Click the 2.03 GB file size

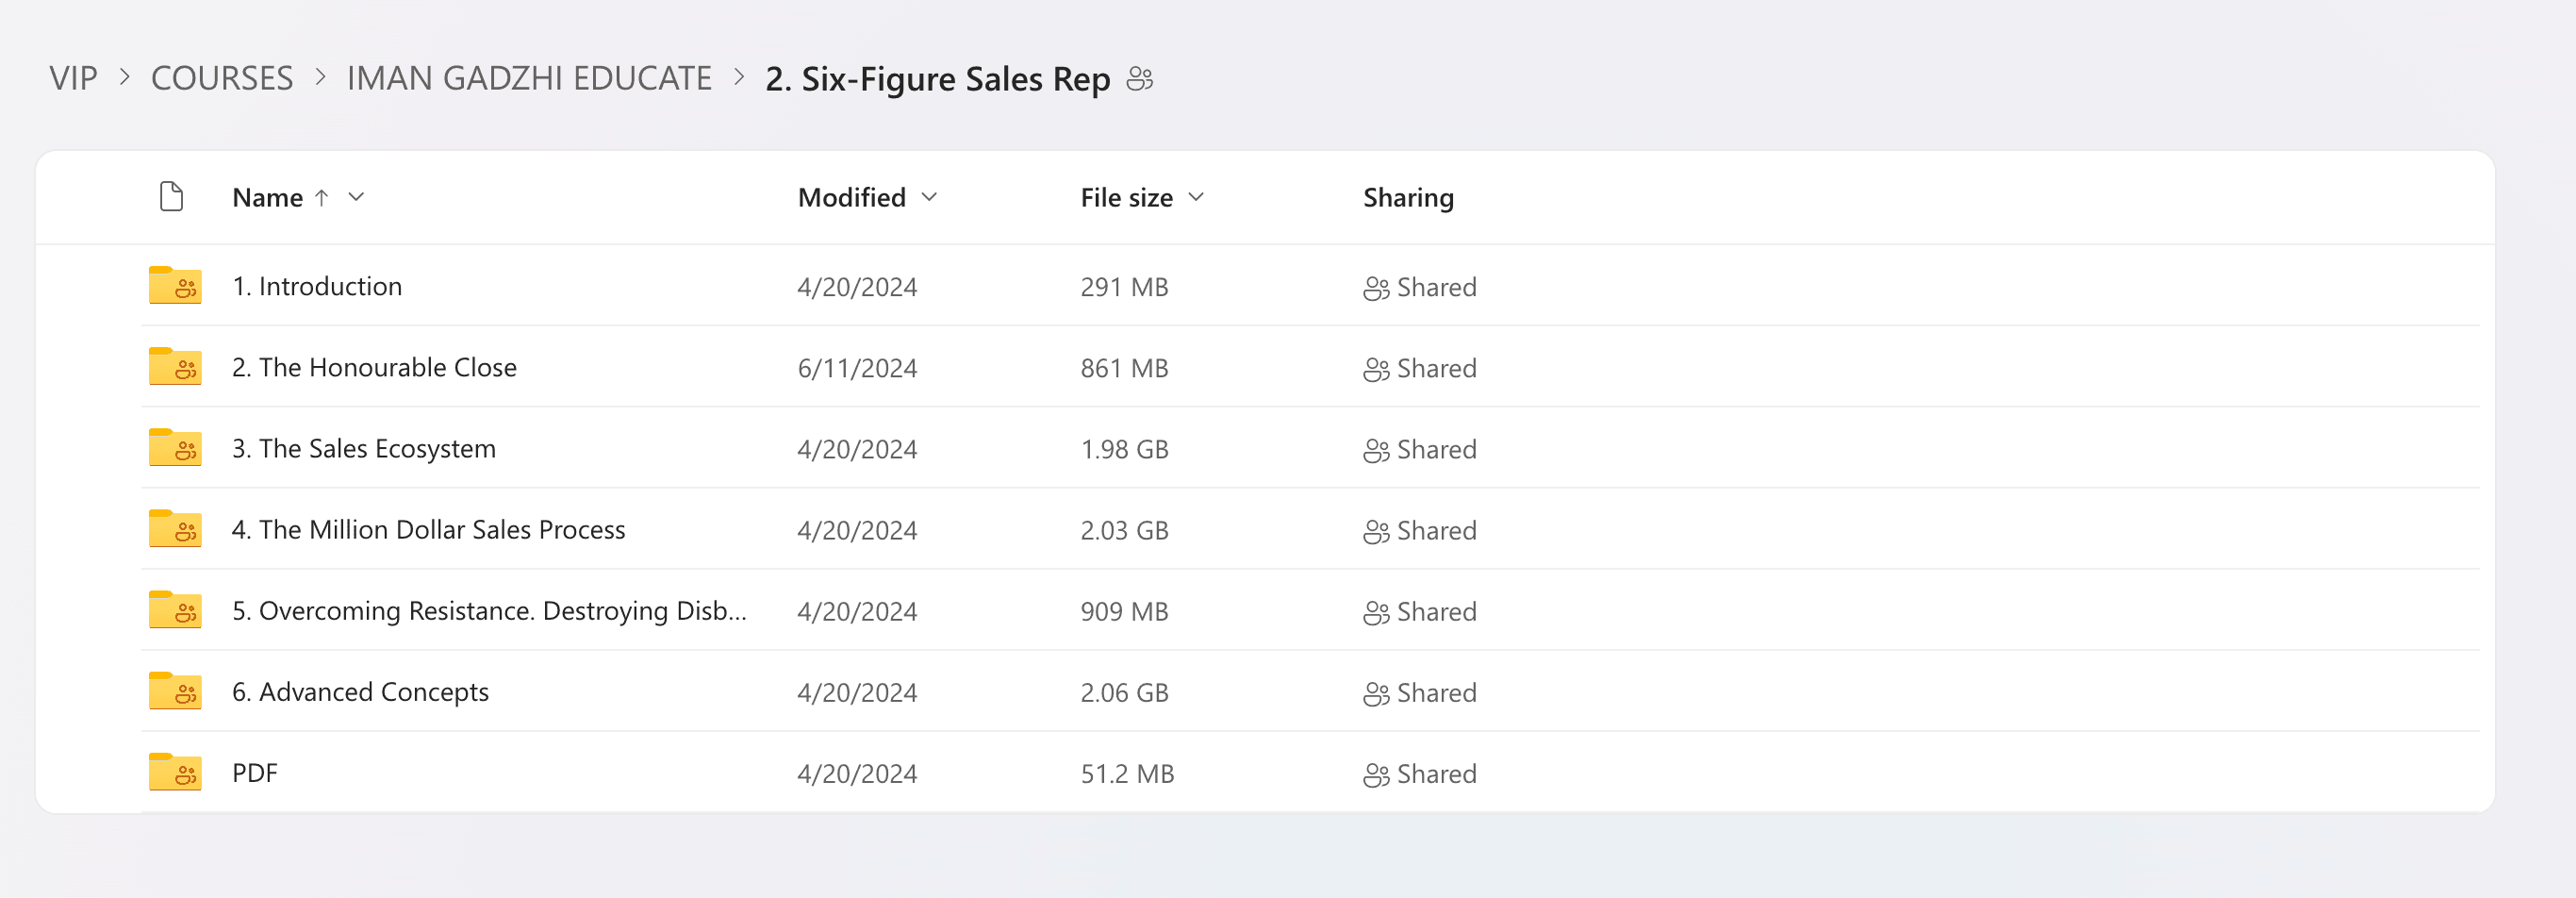tap(1124, 530)
